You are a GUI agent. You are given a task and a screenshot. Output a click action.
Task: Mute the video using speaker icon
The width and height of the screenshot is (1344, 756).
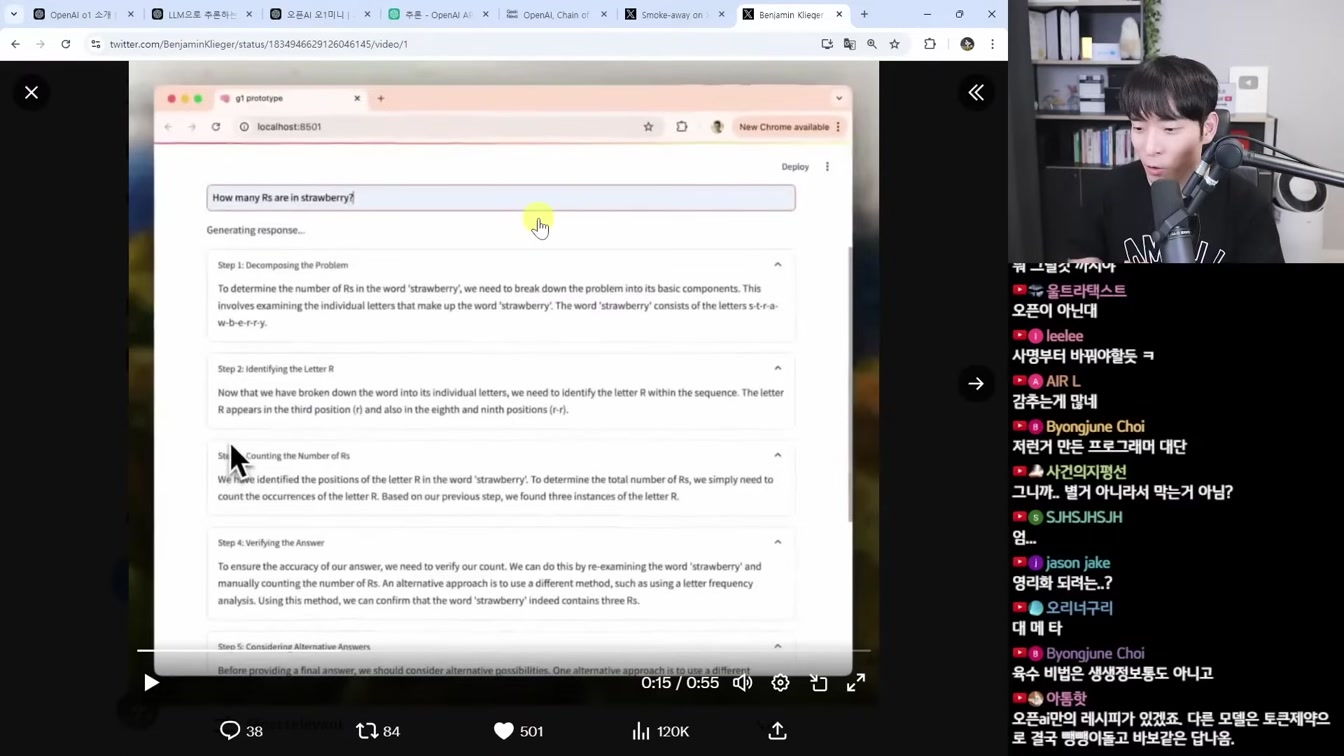(x=742, y=682)
